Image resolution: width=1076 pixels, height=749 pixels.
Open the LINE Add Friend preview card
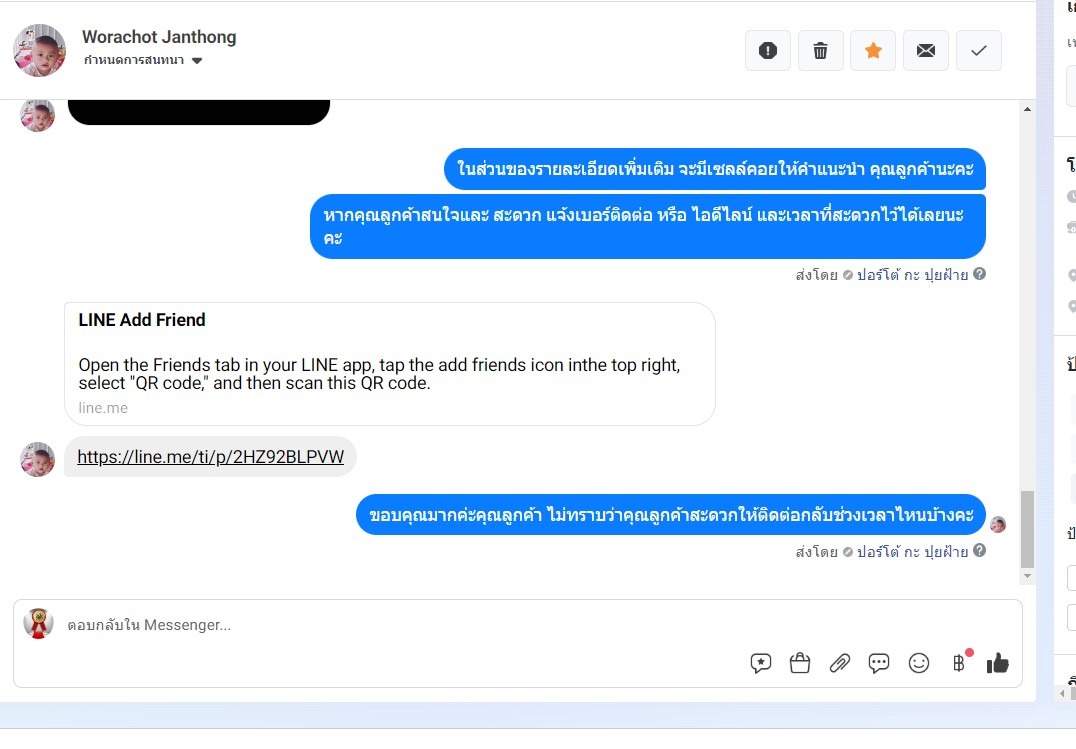[390, 364]
